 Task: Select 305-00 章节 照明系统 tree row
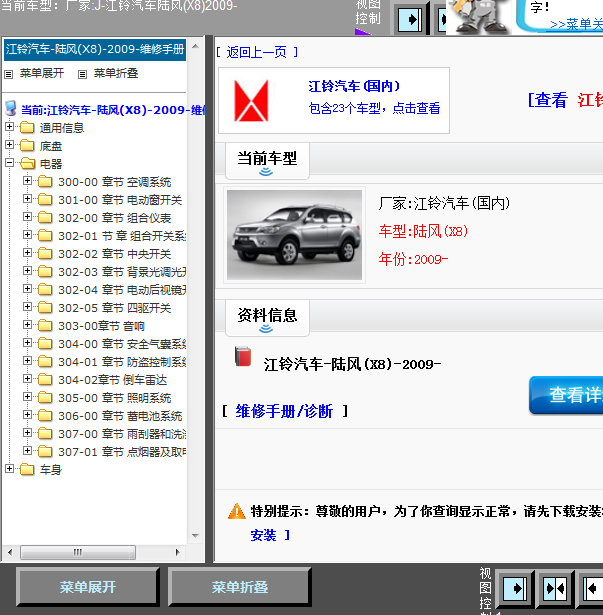(x=115, y=398)
